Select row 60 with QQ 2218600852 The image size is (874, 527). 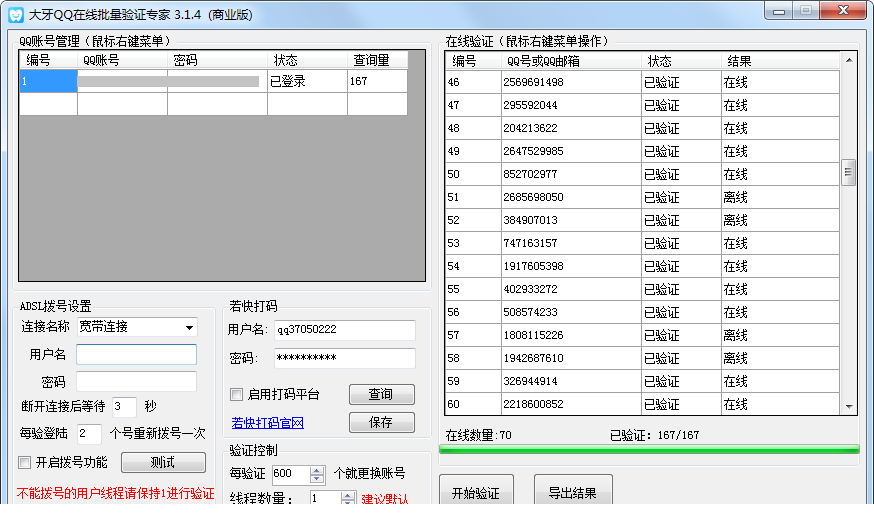click(x=643, y=404)
